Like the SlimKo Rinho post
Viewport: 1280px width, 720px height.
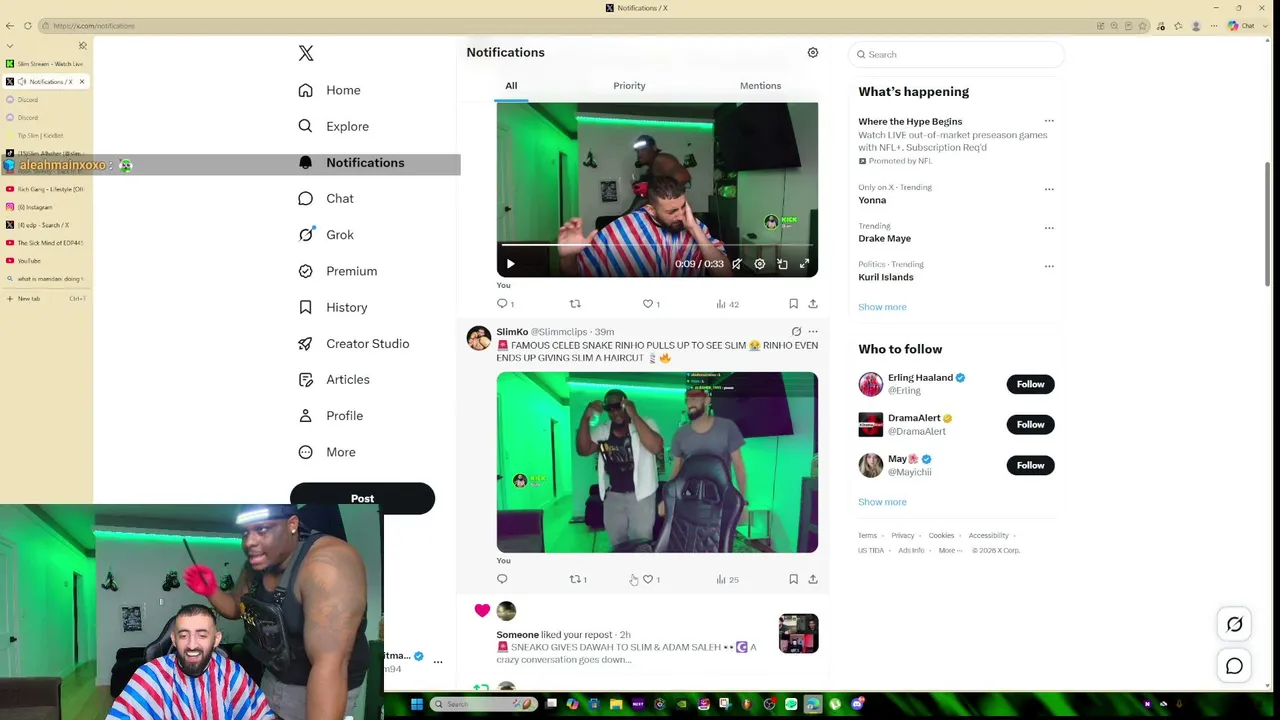click(x=650, y=579)
